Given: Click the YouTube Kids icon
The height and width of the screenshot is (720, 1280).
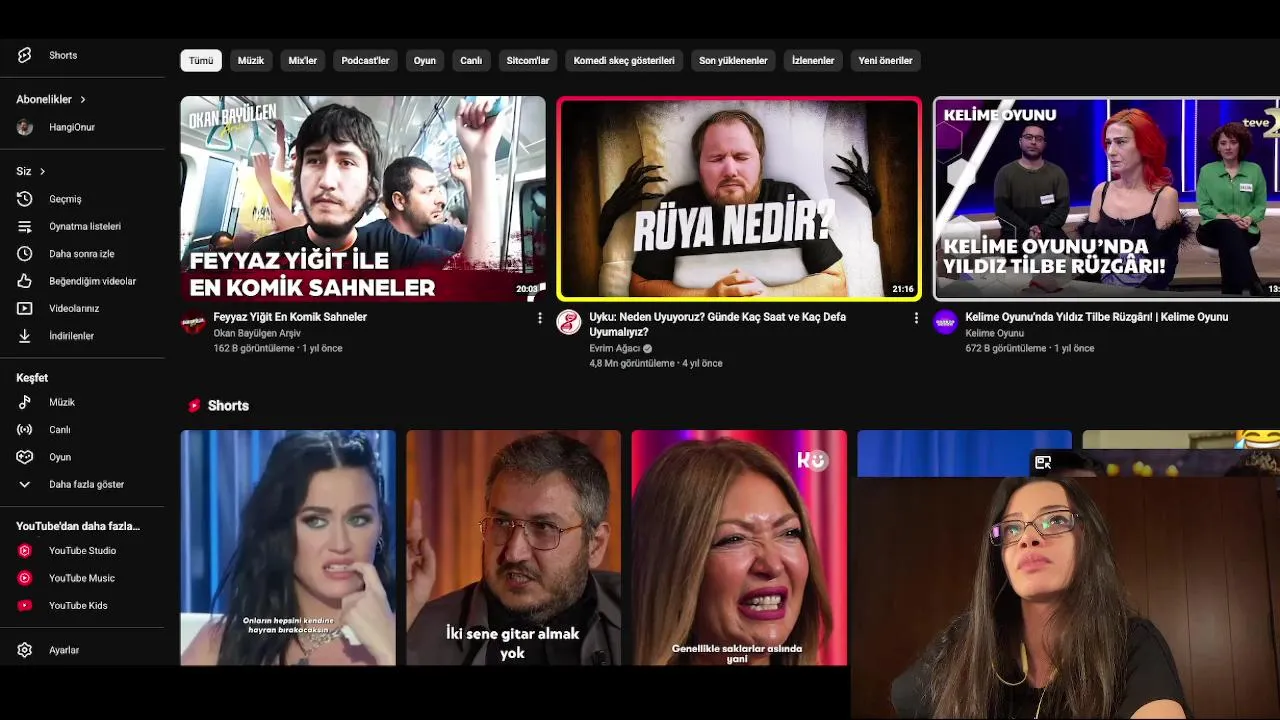Looking at the screenshot, I should click(x=25, y=605).
